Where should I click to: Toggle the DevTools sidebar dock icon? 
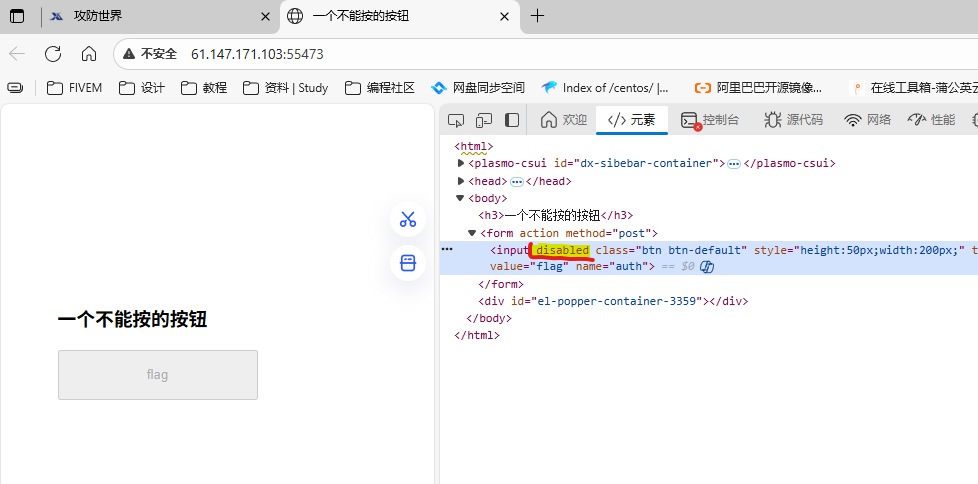point(512,120)
